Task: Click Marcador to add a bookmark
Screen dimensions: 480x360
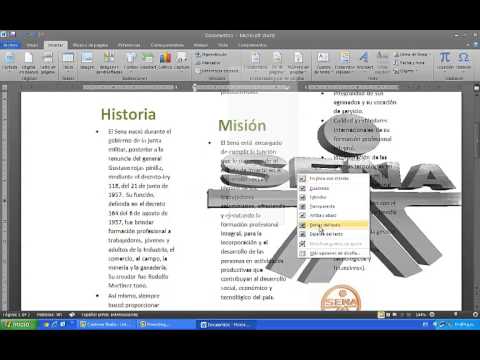Action: [x=208, y=62]
